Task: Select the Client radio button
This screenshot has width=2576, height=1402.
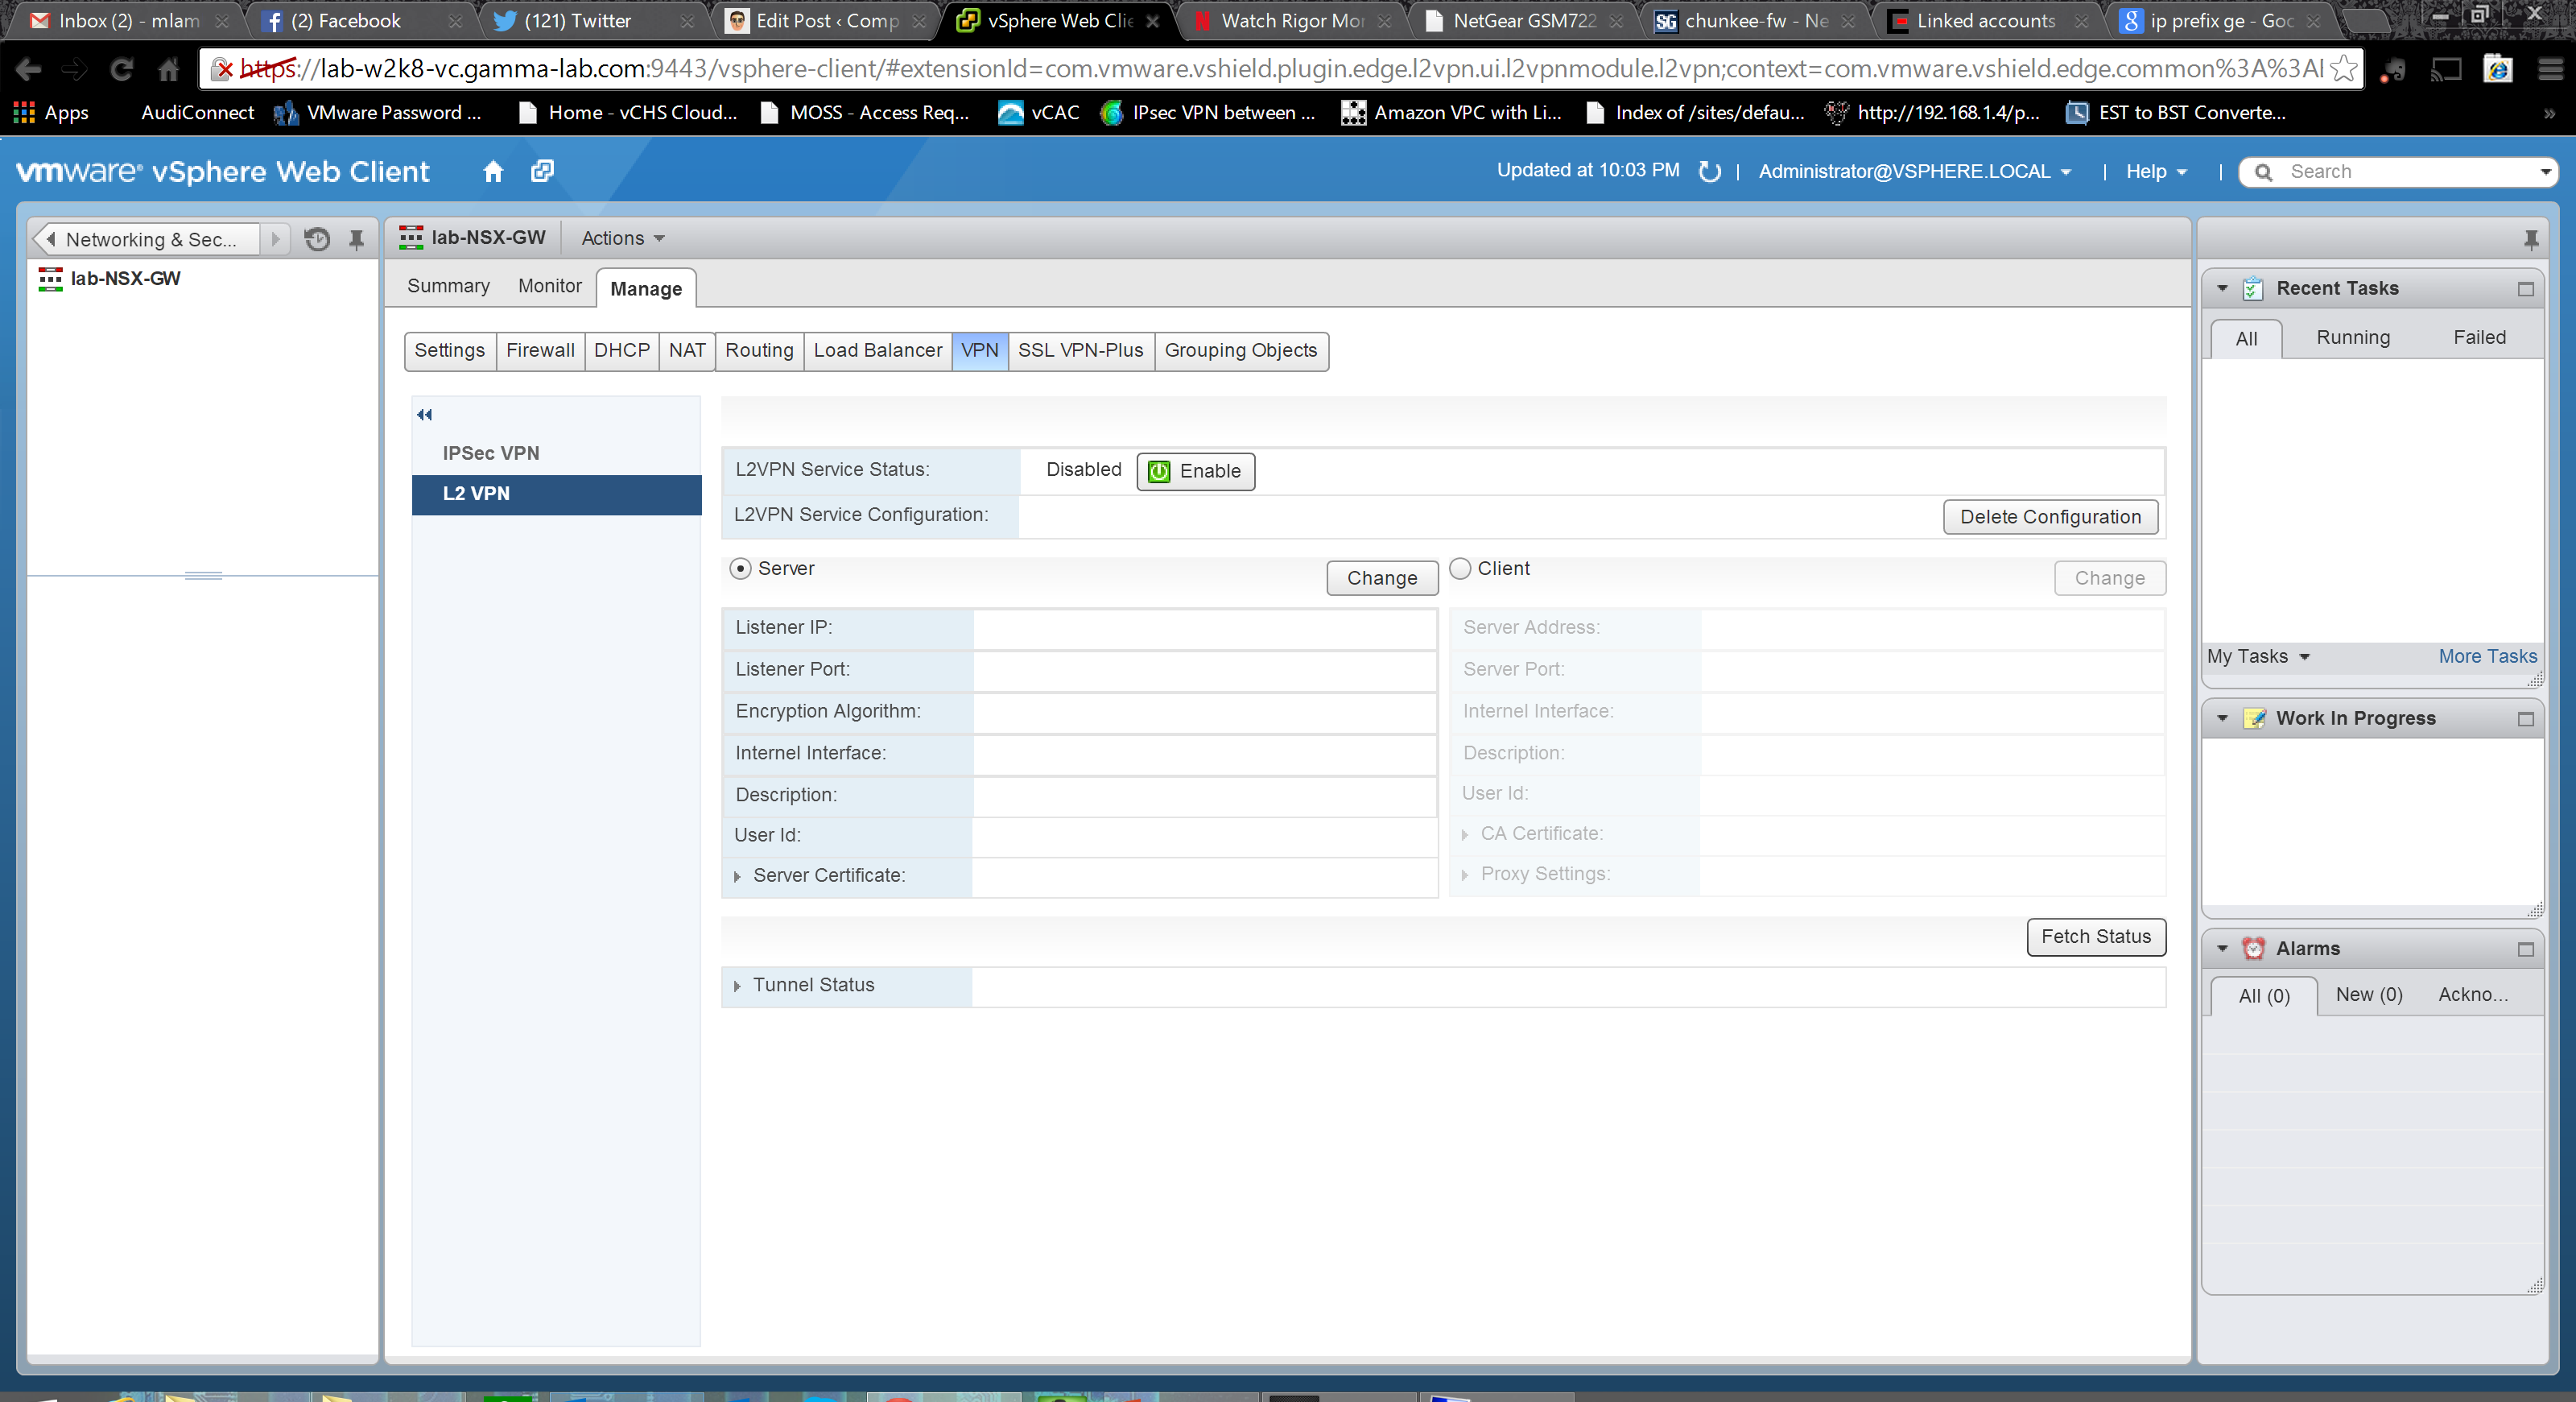Action: (x=1460, y=569)
